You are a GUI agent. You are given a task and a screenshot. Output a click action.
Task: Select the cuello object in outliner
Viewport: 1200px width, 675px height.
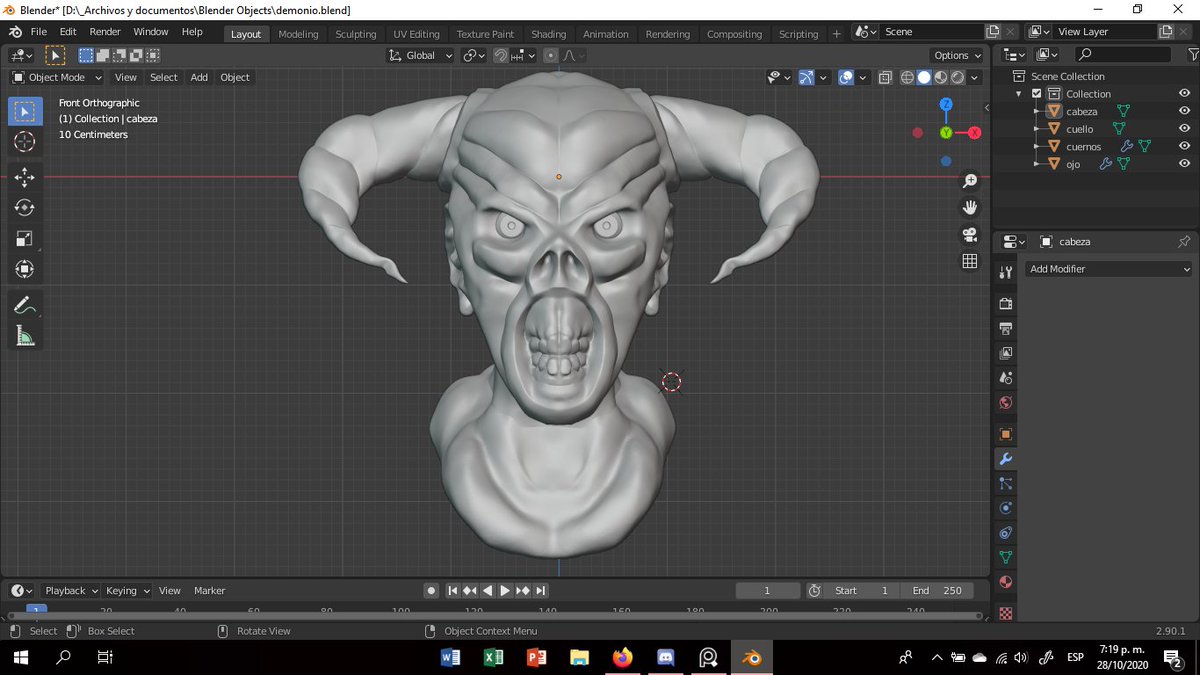1080,129
